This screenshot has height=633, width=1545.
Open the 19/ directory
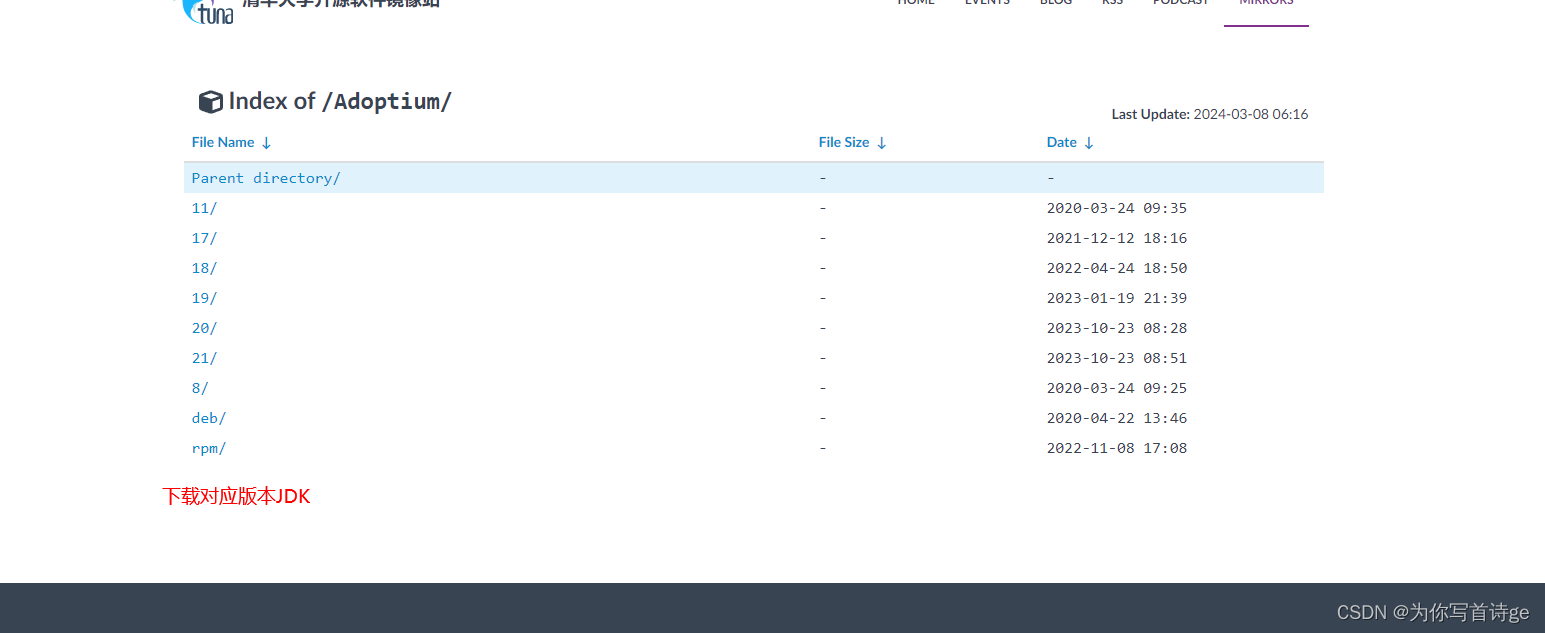[x=204, y=298]
